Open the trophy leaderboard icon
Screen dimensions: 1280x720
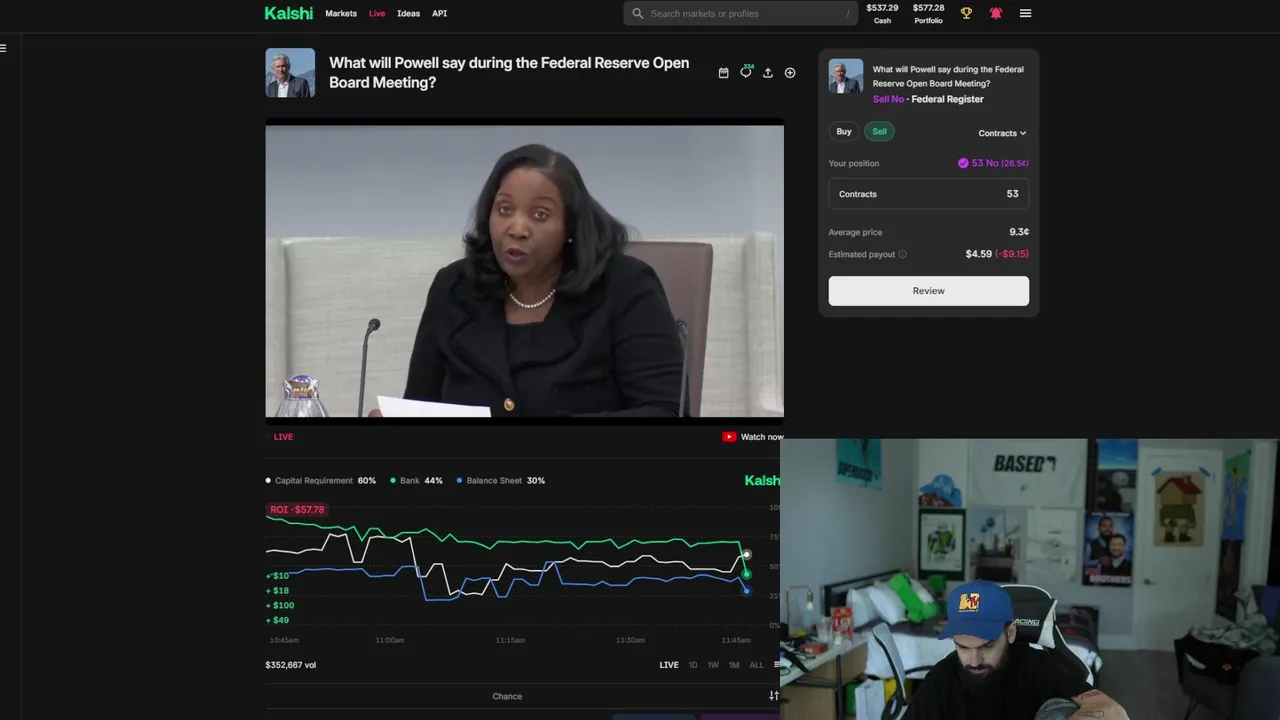coord(966,13)
